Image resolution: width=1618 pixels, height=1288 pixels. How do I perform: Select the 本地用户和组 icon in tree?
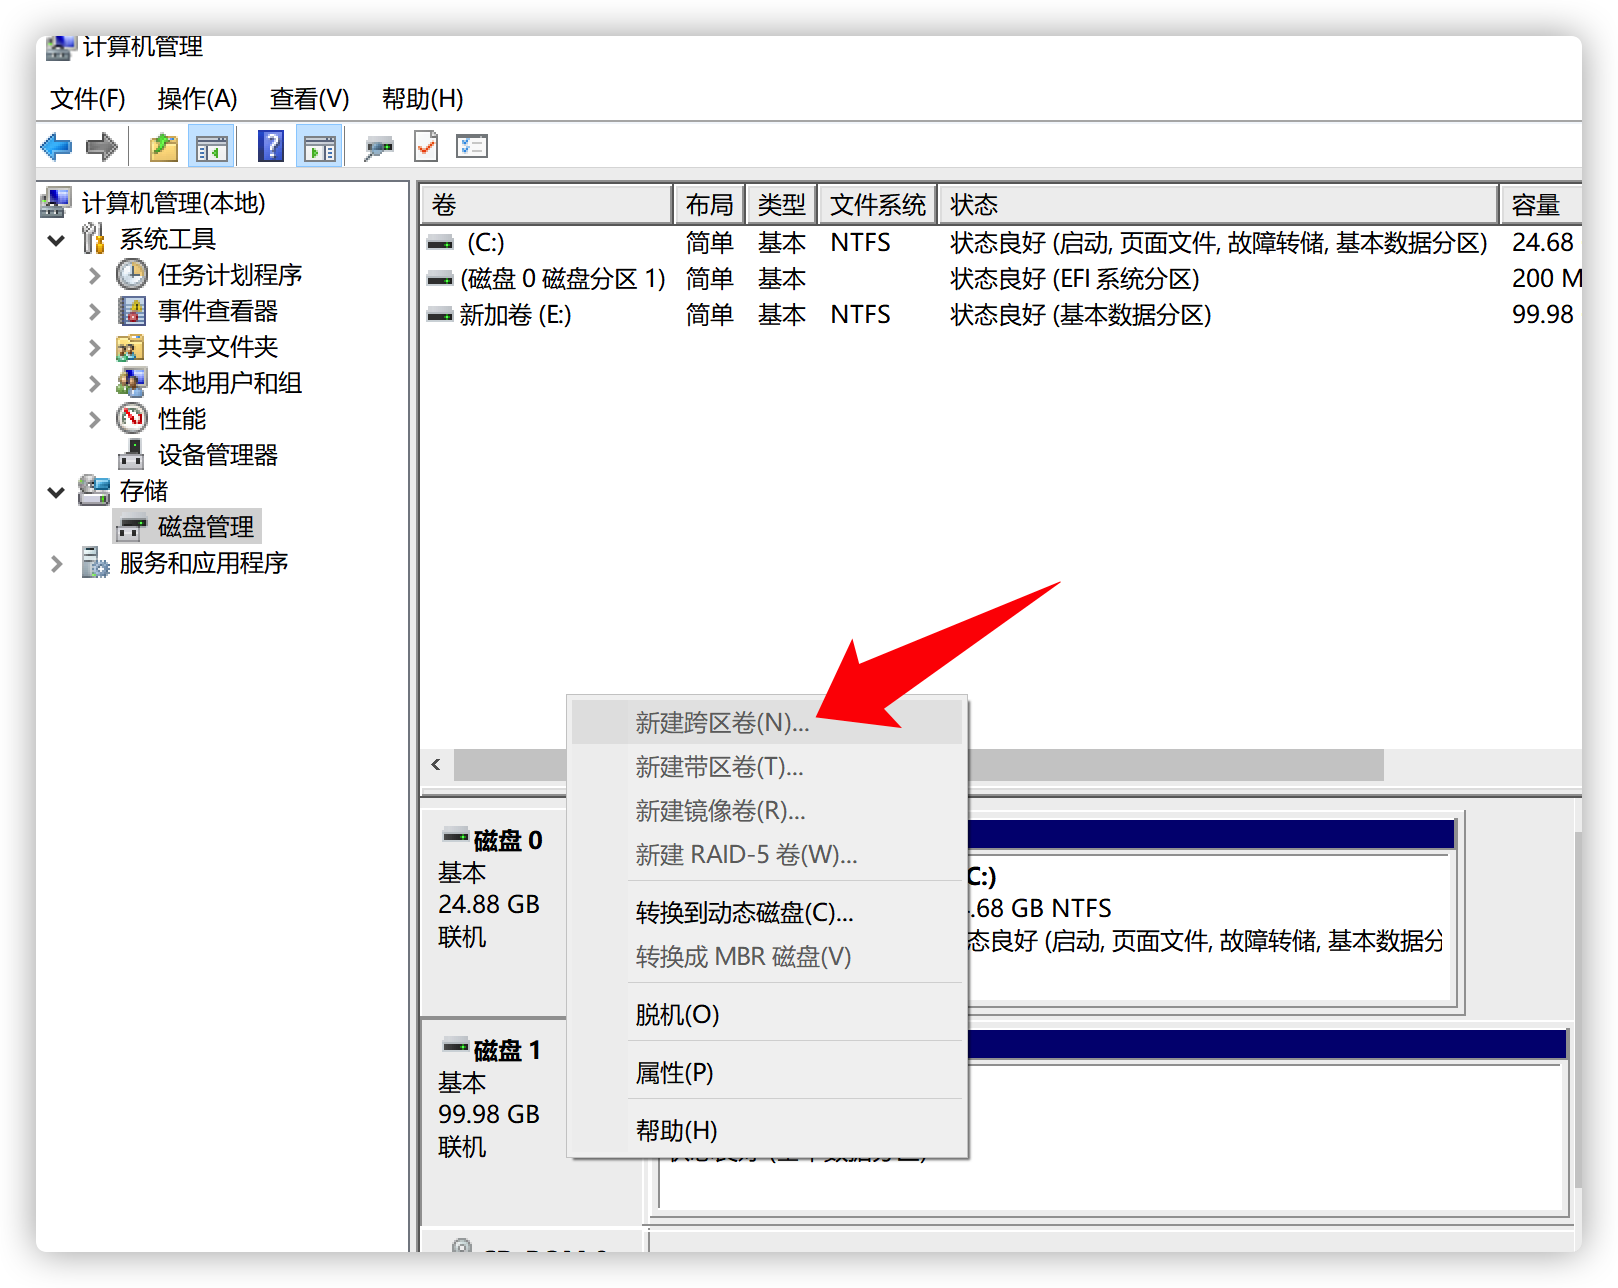pos(131,382)
